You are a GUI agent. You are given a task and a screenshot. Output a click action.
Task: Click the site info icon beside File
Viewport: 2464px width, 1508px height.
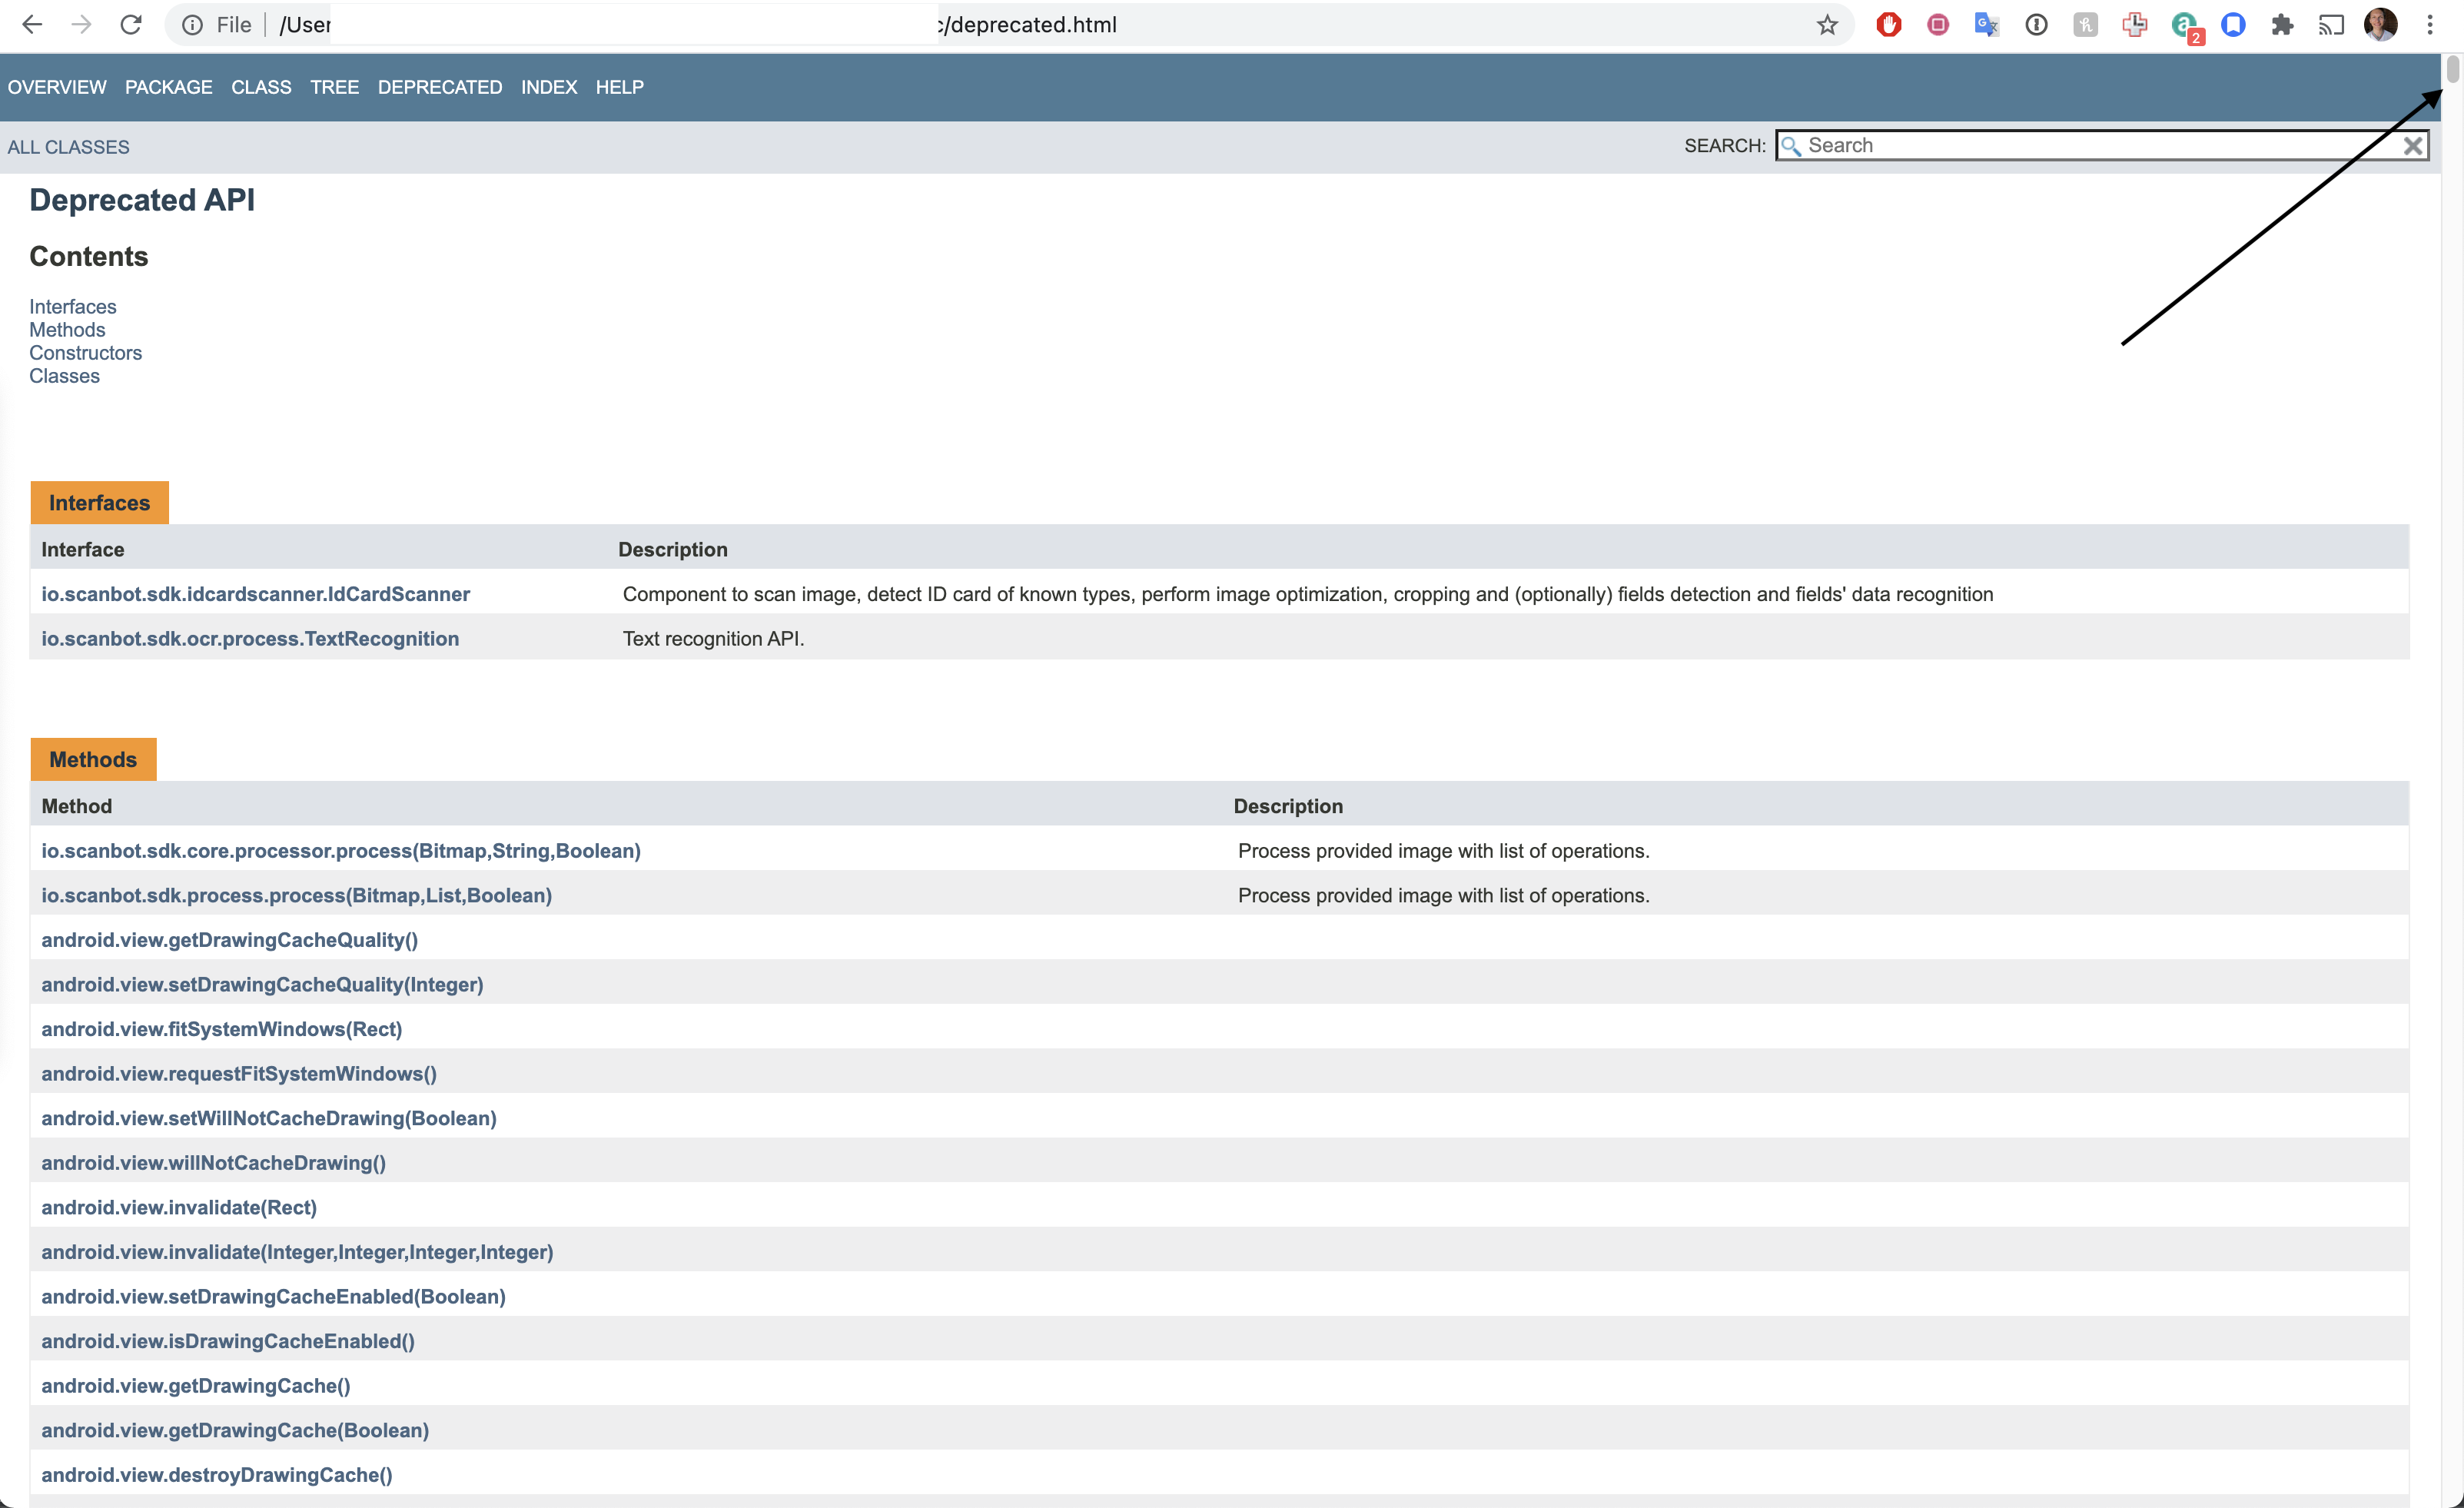coord(192,25)
